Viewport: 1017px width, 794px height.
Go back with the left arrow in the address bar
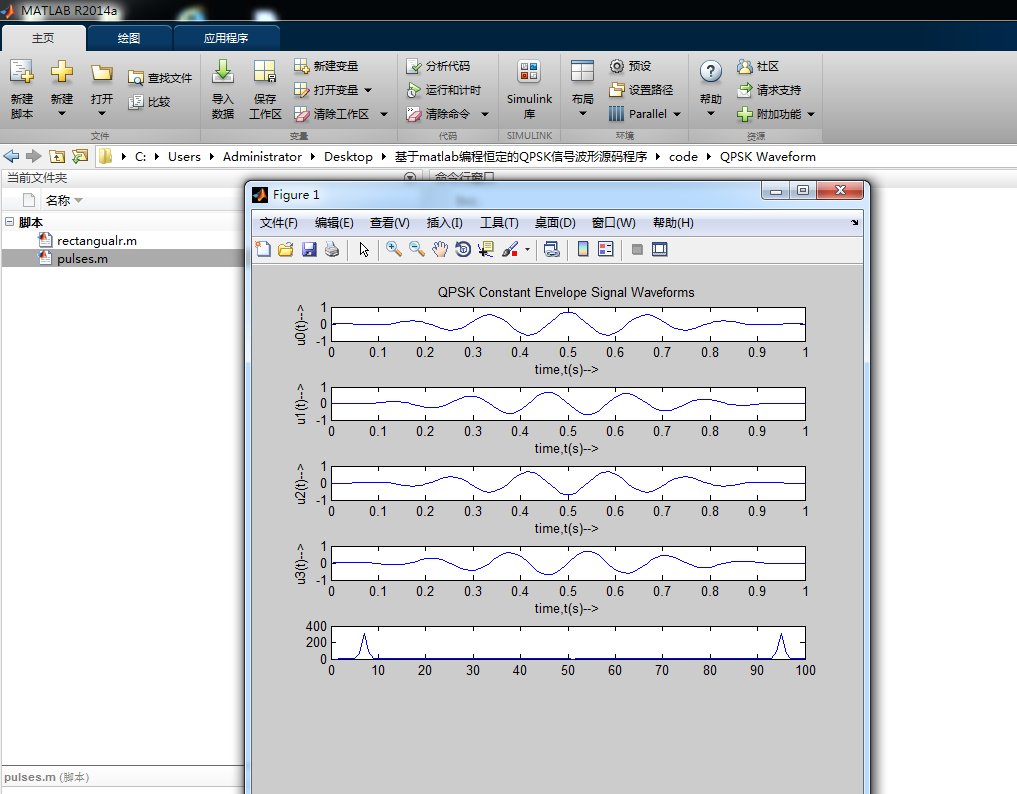12,156
